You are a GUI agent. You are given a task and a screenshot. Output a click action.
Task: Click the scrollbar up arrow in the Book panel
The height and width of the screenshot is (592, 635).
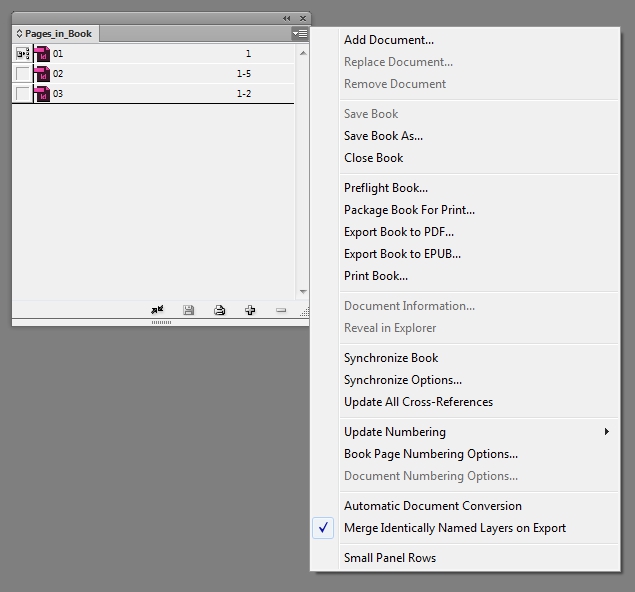pos(303,53)
